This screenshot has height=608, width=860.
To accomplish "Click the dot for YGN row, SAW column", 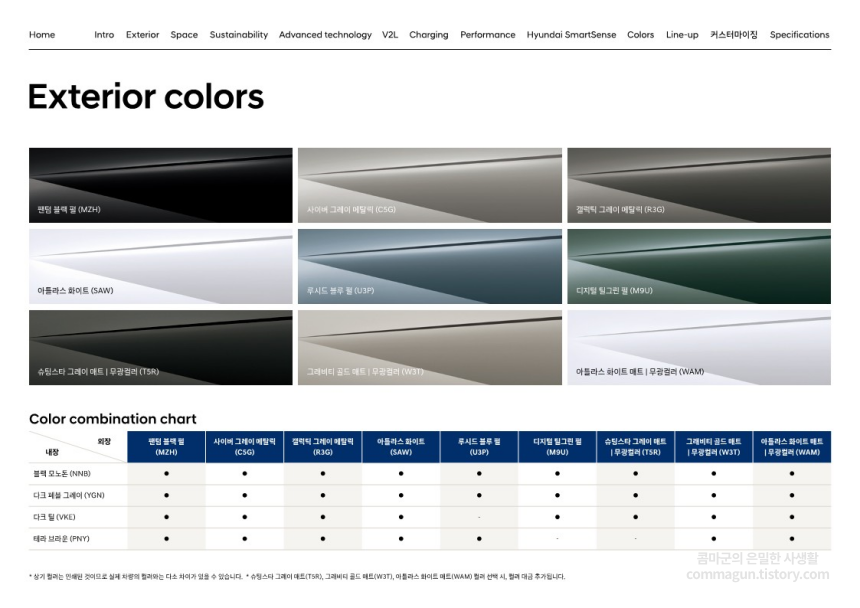I will point(401,495).
